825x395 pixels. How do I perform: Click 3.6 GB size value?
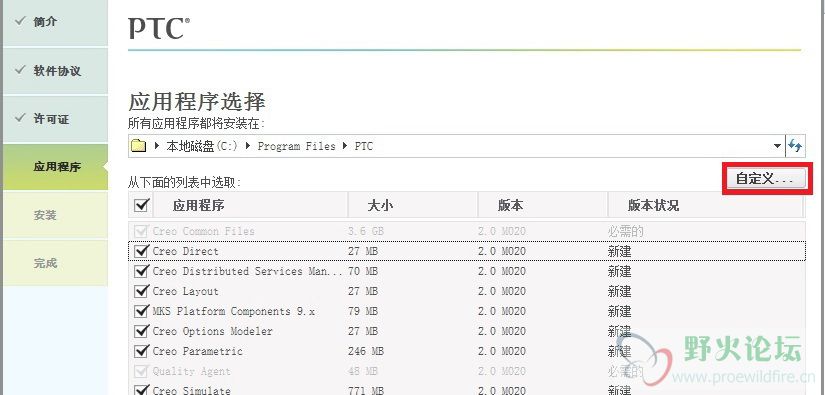366,231
